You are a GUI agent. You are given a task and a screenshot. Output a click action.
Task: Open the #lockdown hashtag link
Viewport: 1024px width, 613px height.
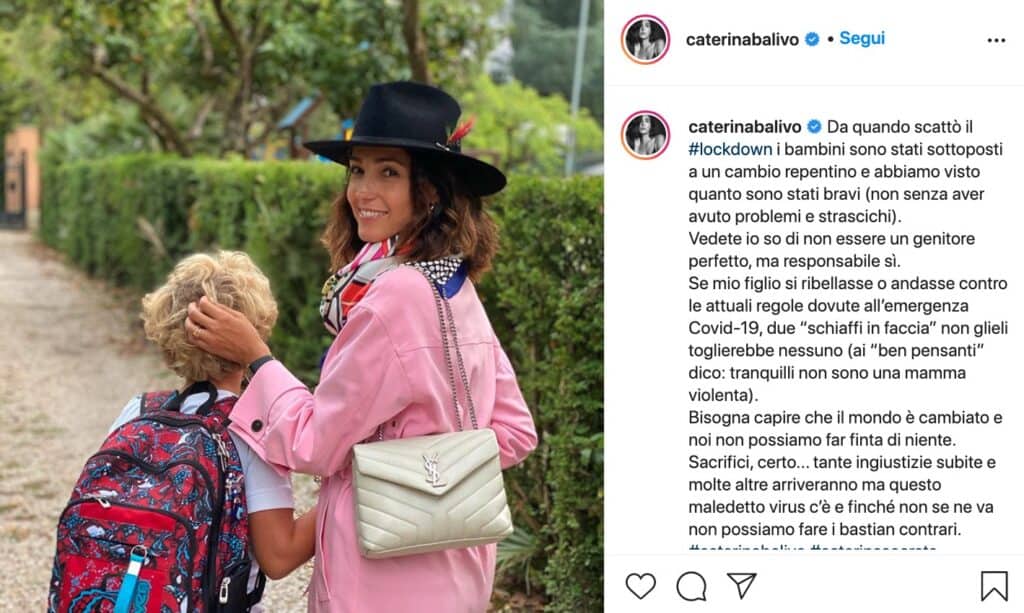pyautogui.click(x=730, y=149)
